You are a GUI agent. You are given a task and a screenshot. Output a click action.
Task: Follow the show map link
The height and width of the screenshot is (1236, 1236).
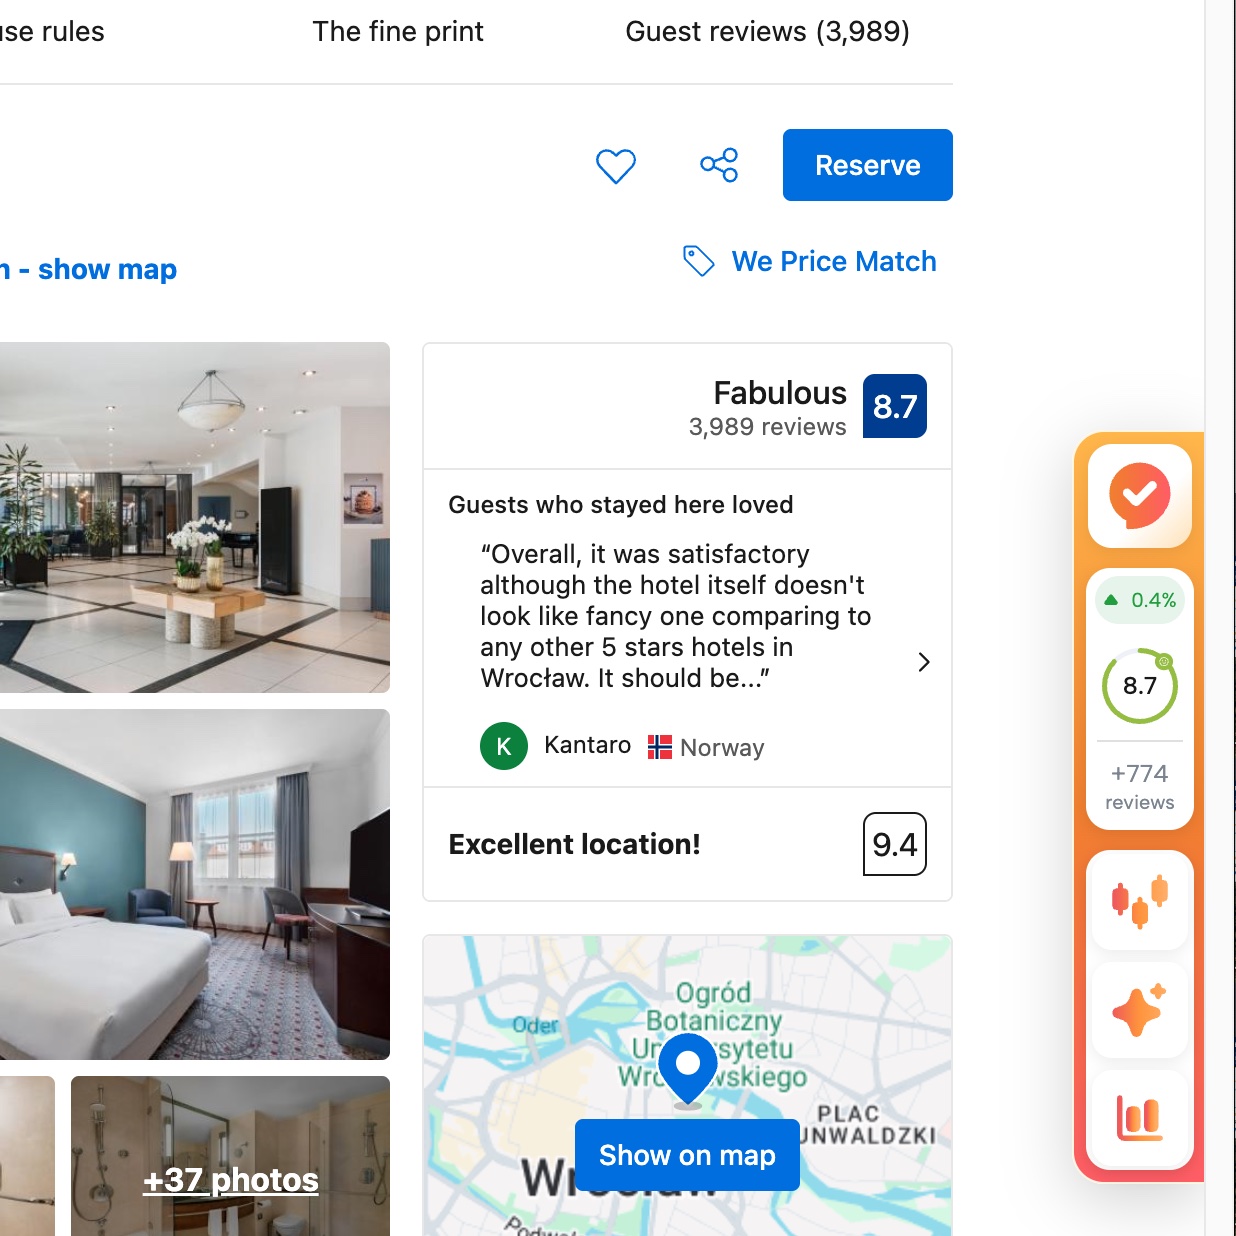107,269
